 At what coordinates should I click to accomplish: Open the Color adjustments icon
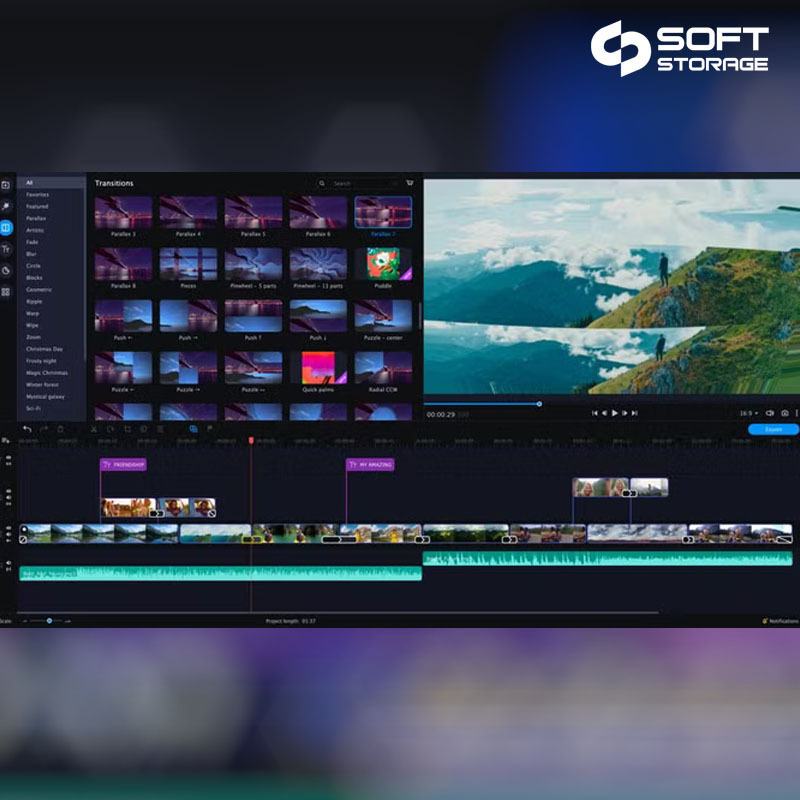click(144, 429)
